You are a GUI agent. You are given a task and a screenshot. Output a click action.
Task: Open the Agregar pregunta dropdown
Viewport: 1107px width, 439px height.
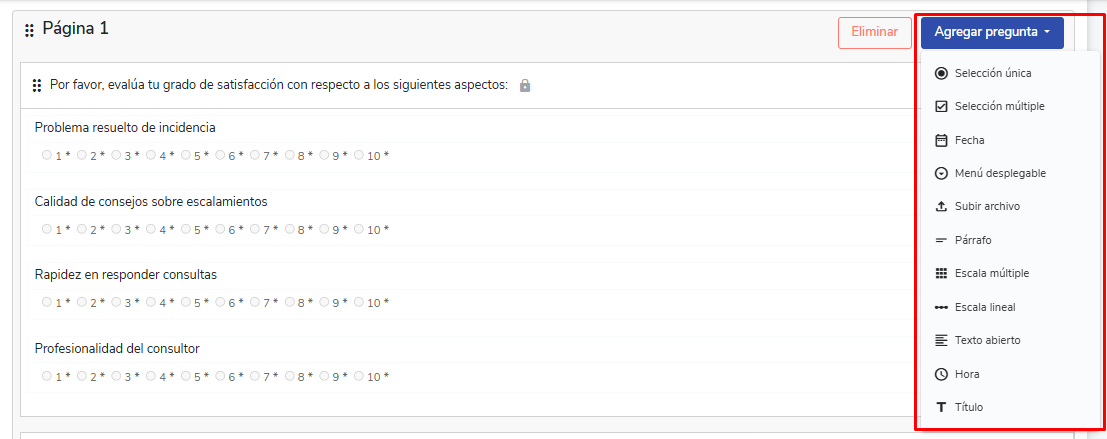click(x=992, y=32)
